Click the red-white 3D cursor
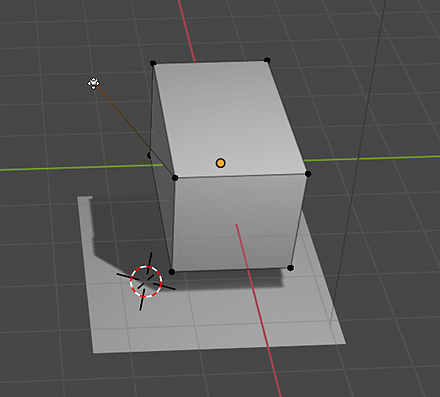 click(x=146, y=281)
